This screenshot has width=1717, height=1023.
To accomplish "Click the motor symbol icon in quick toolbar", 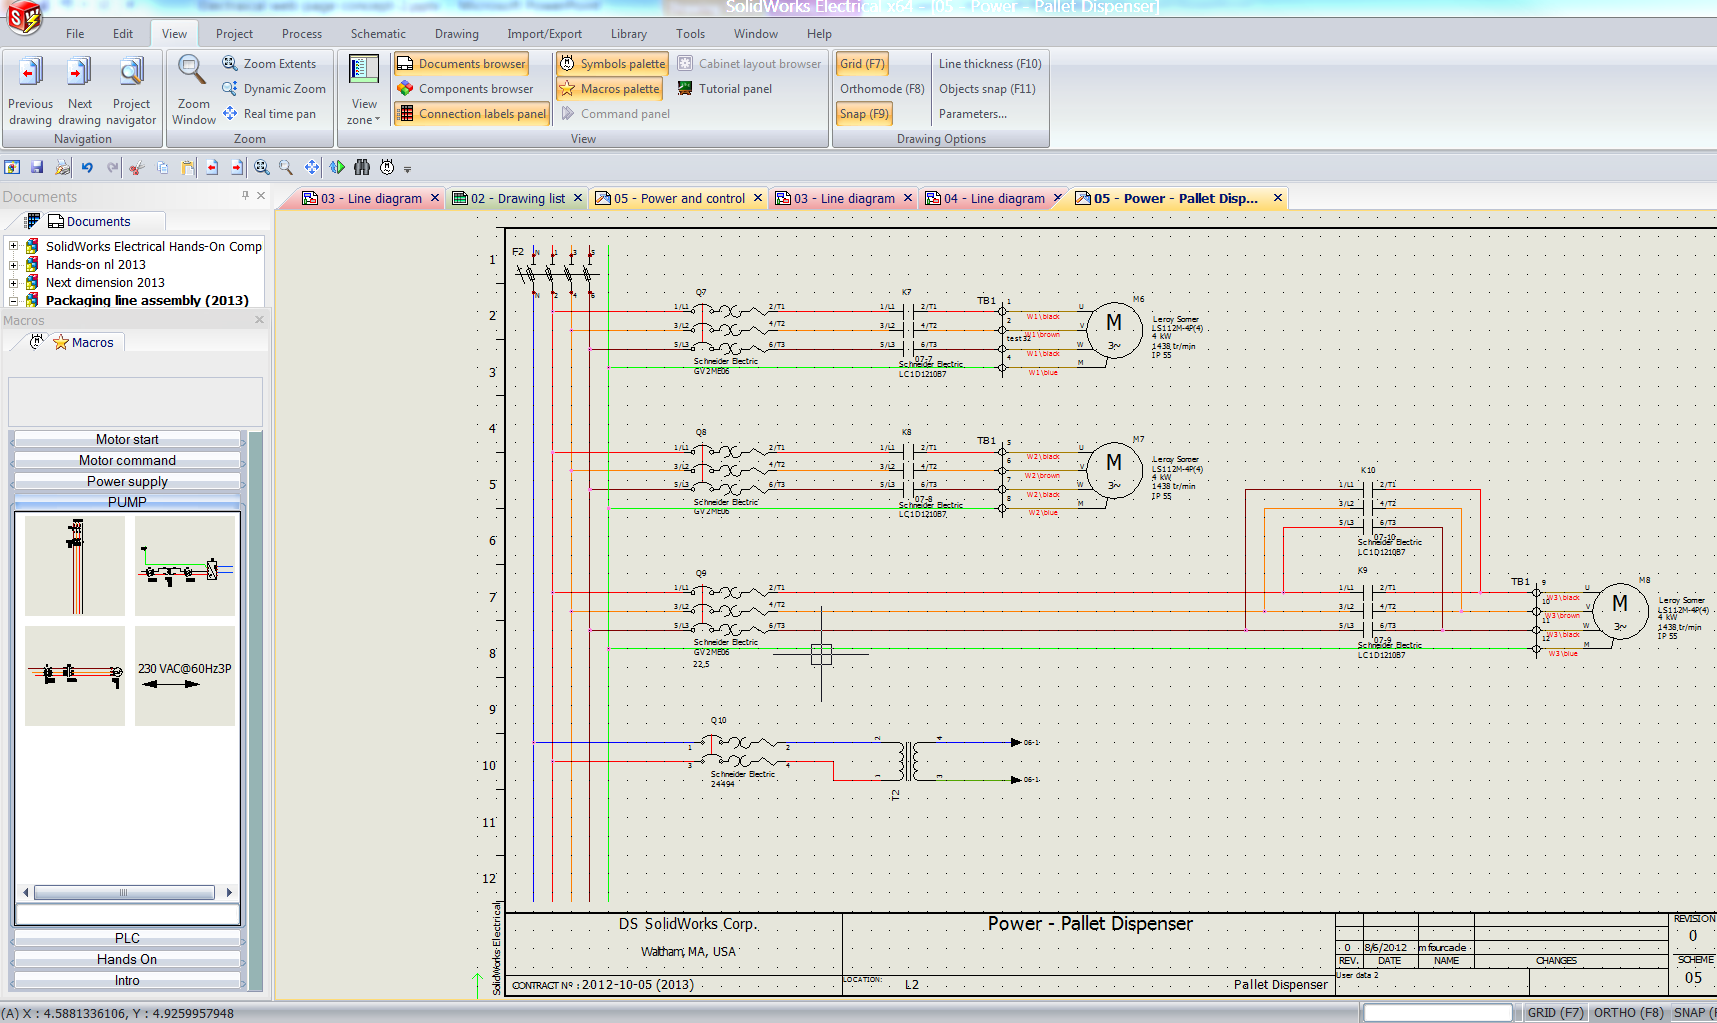I will [x=387, y=167].
